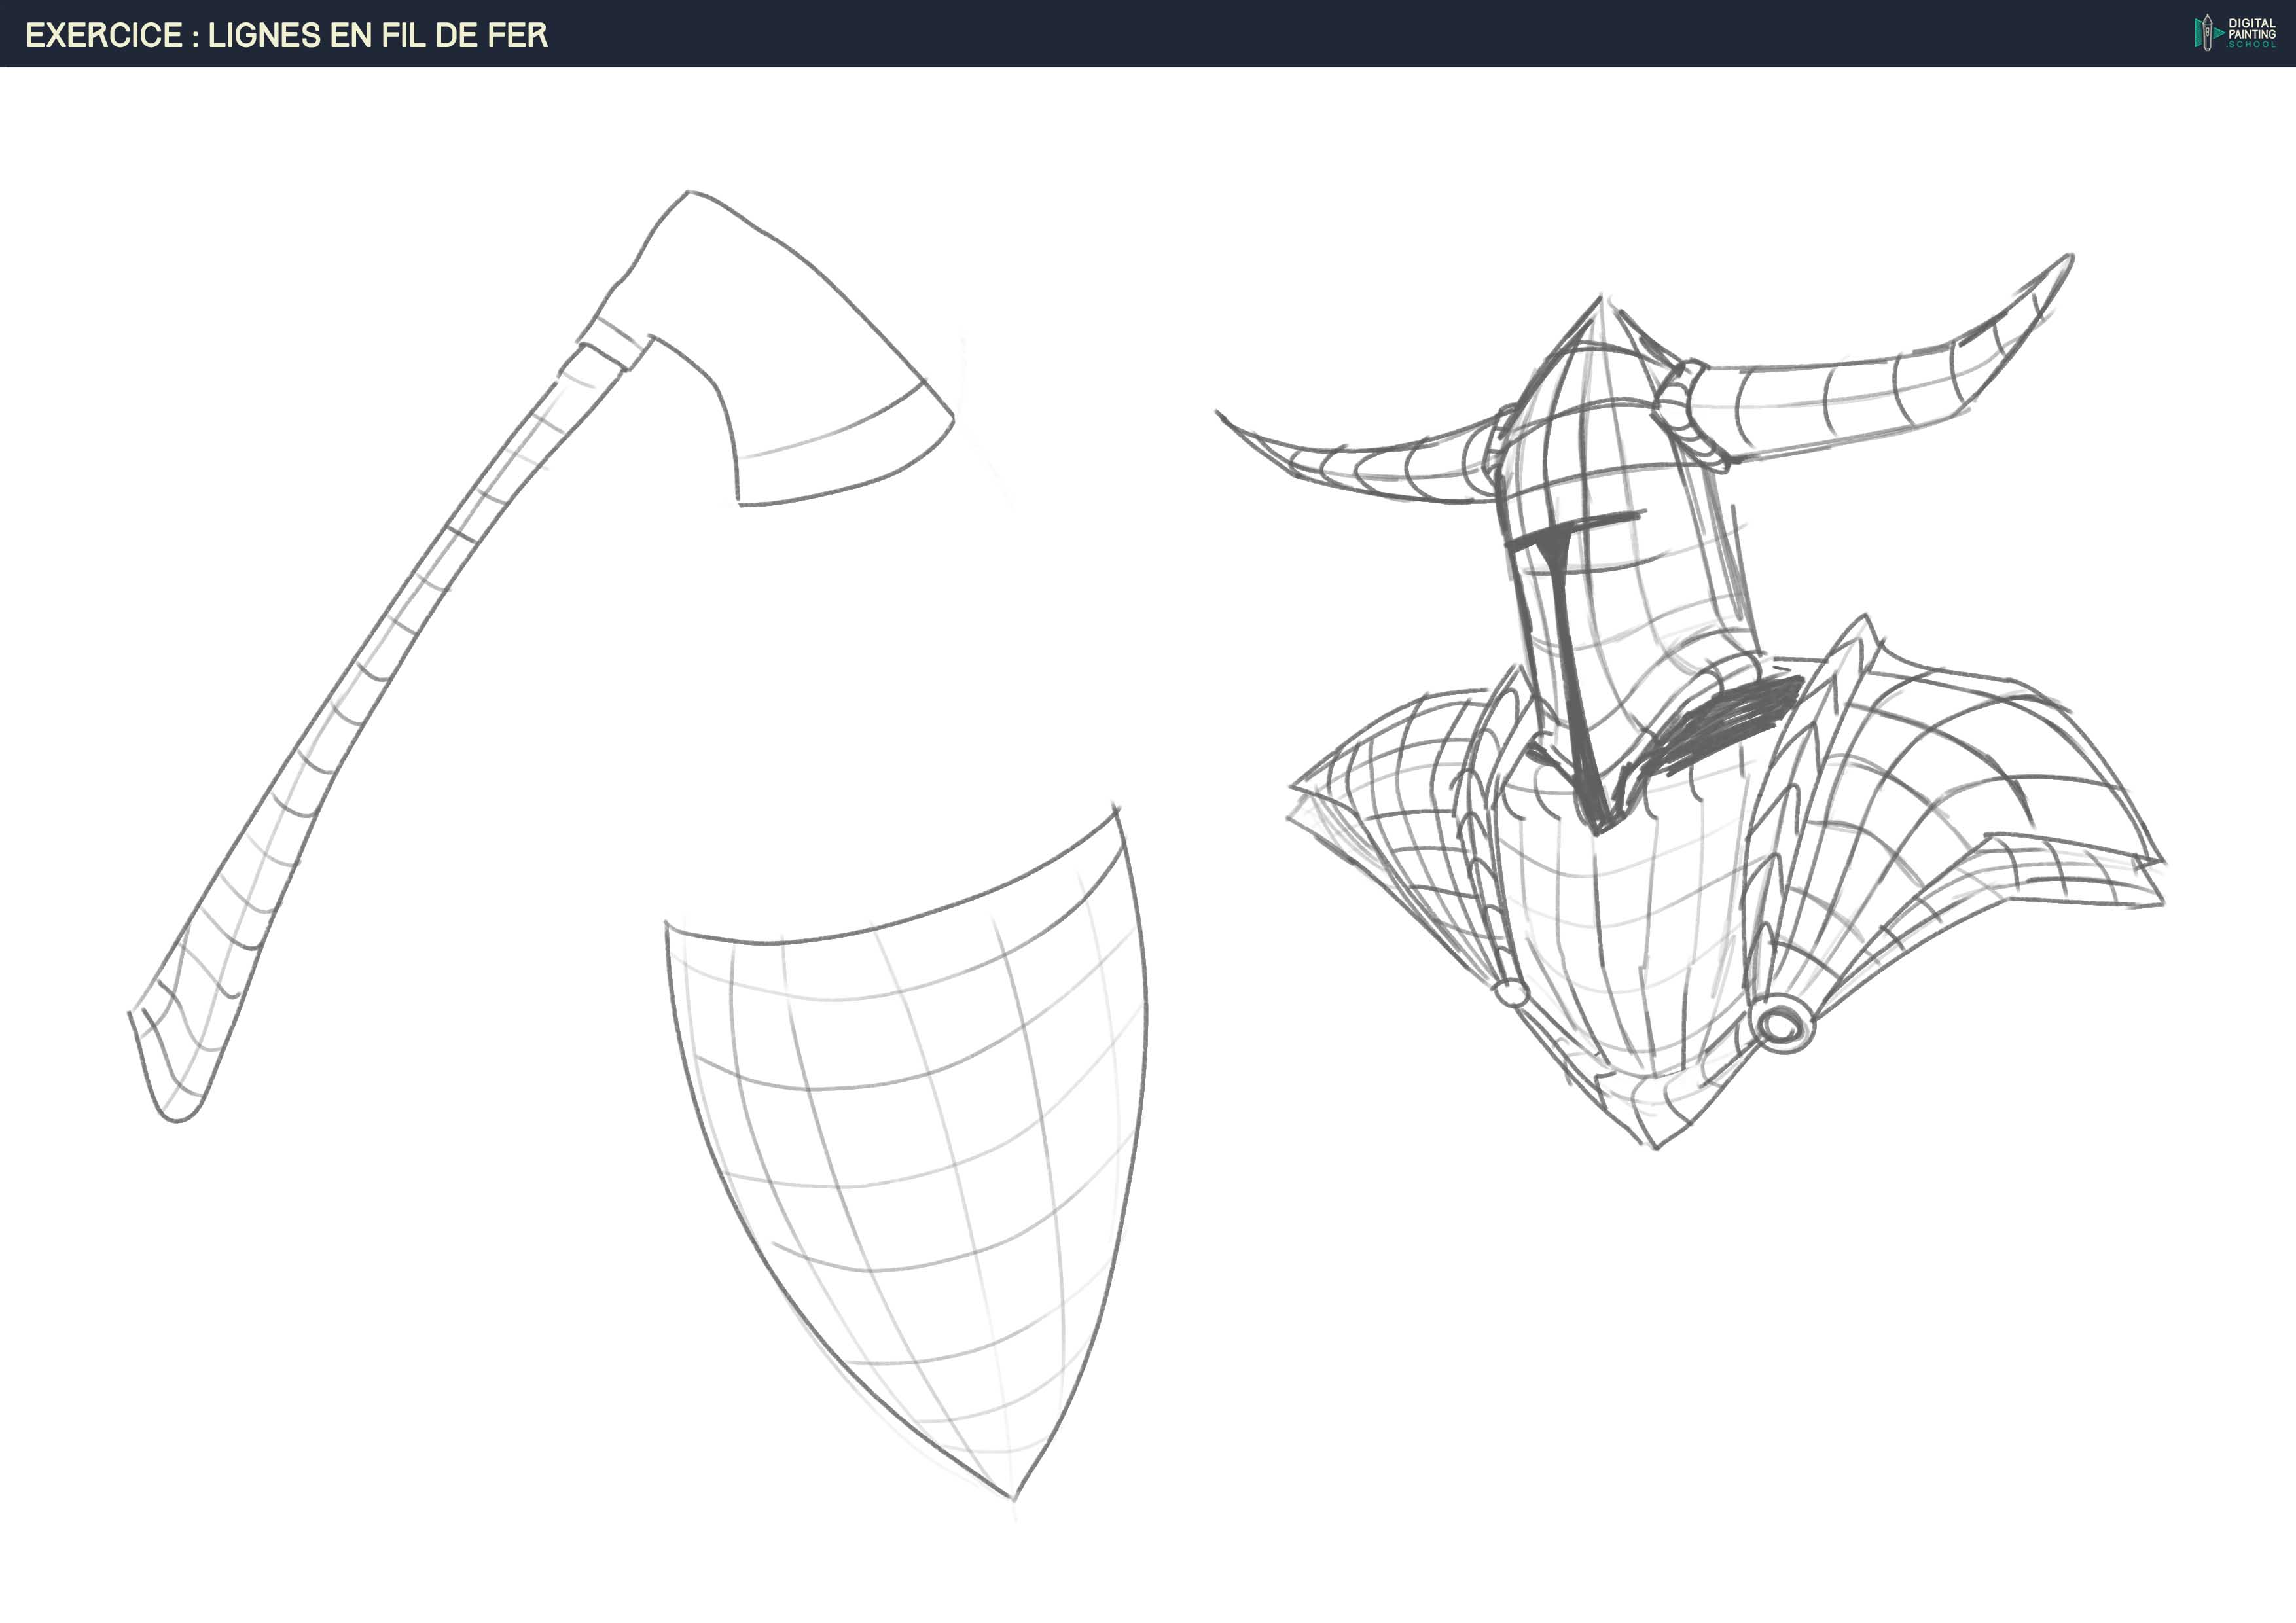Click the Digital Painting School logo text

coord(2251,33)
